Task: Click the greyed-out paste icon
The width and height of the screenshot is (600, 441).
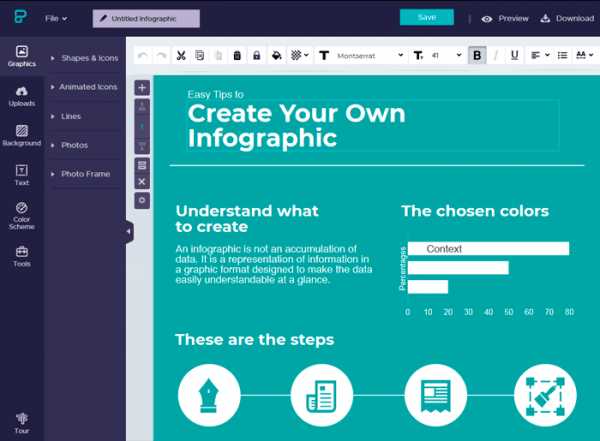Action: 218,56
